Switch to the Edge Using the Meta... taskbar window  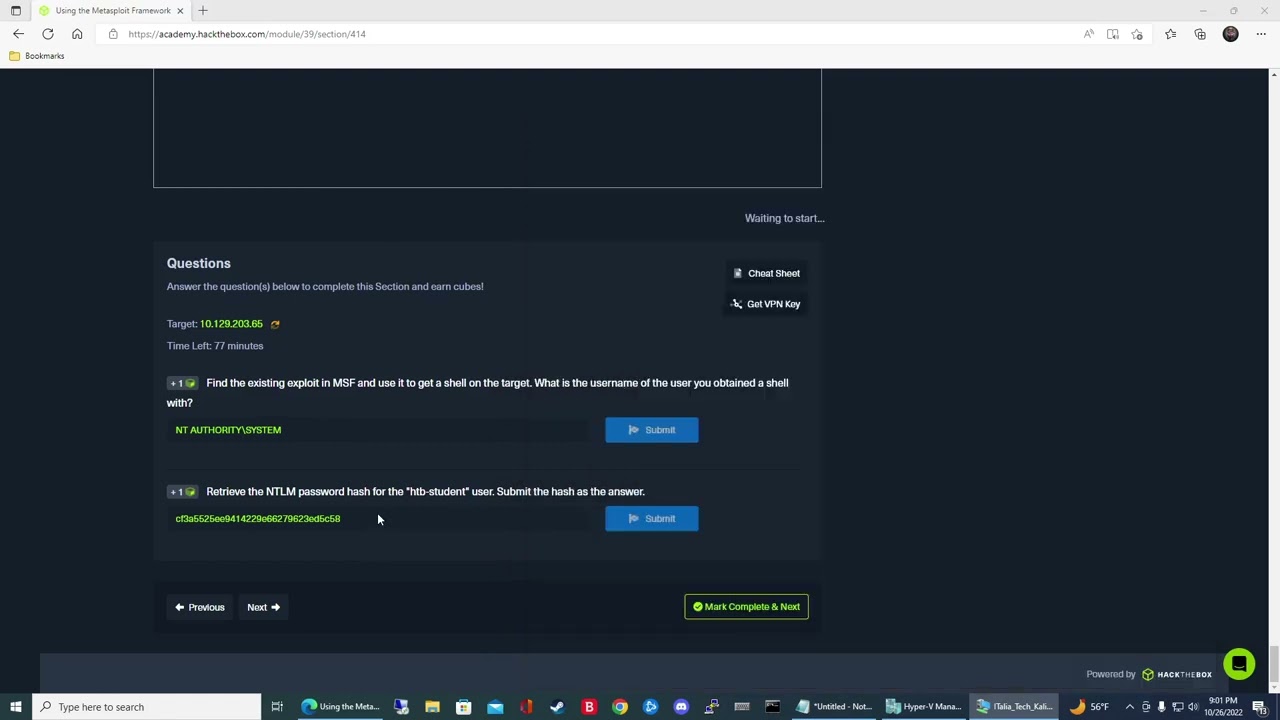tap(342, 707)
